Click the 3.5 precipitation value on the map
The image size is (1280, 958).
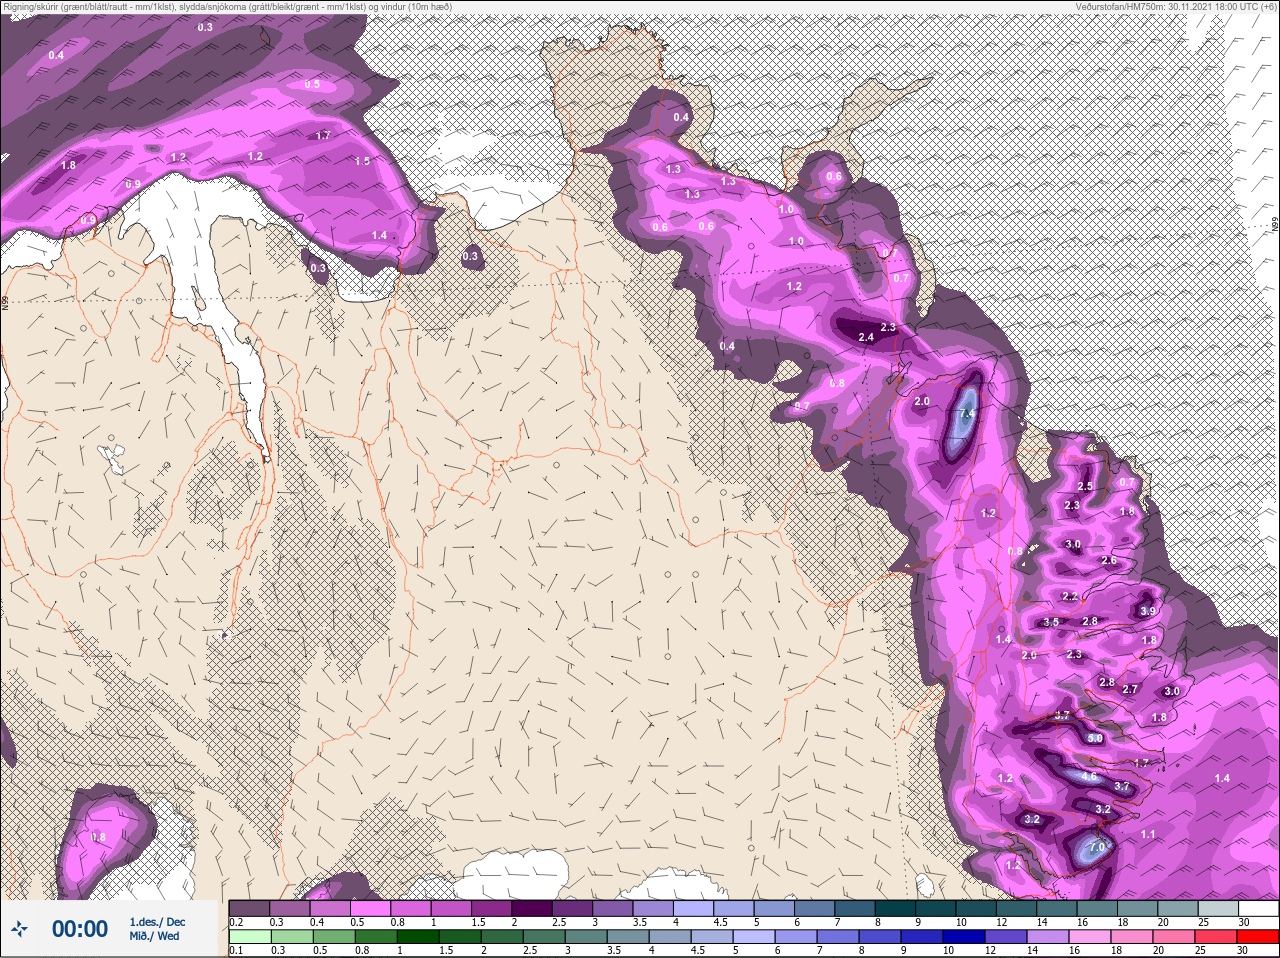pyautogui.click(x=1051, y=622)
